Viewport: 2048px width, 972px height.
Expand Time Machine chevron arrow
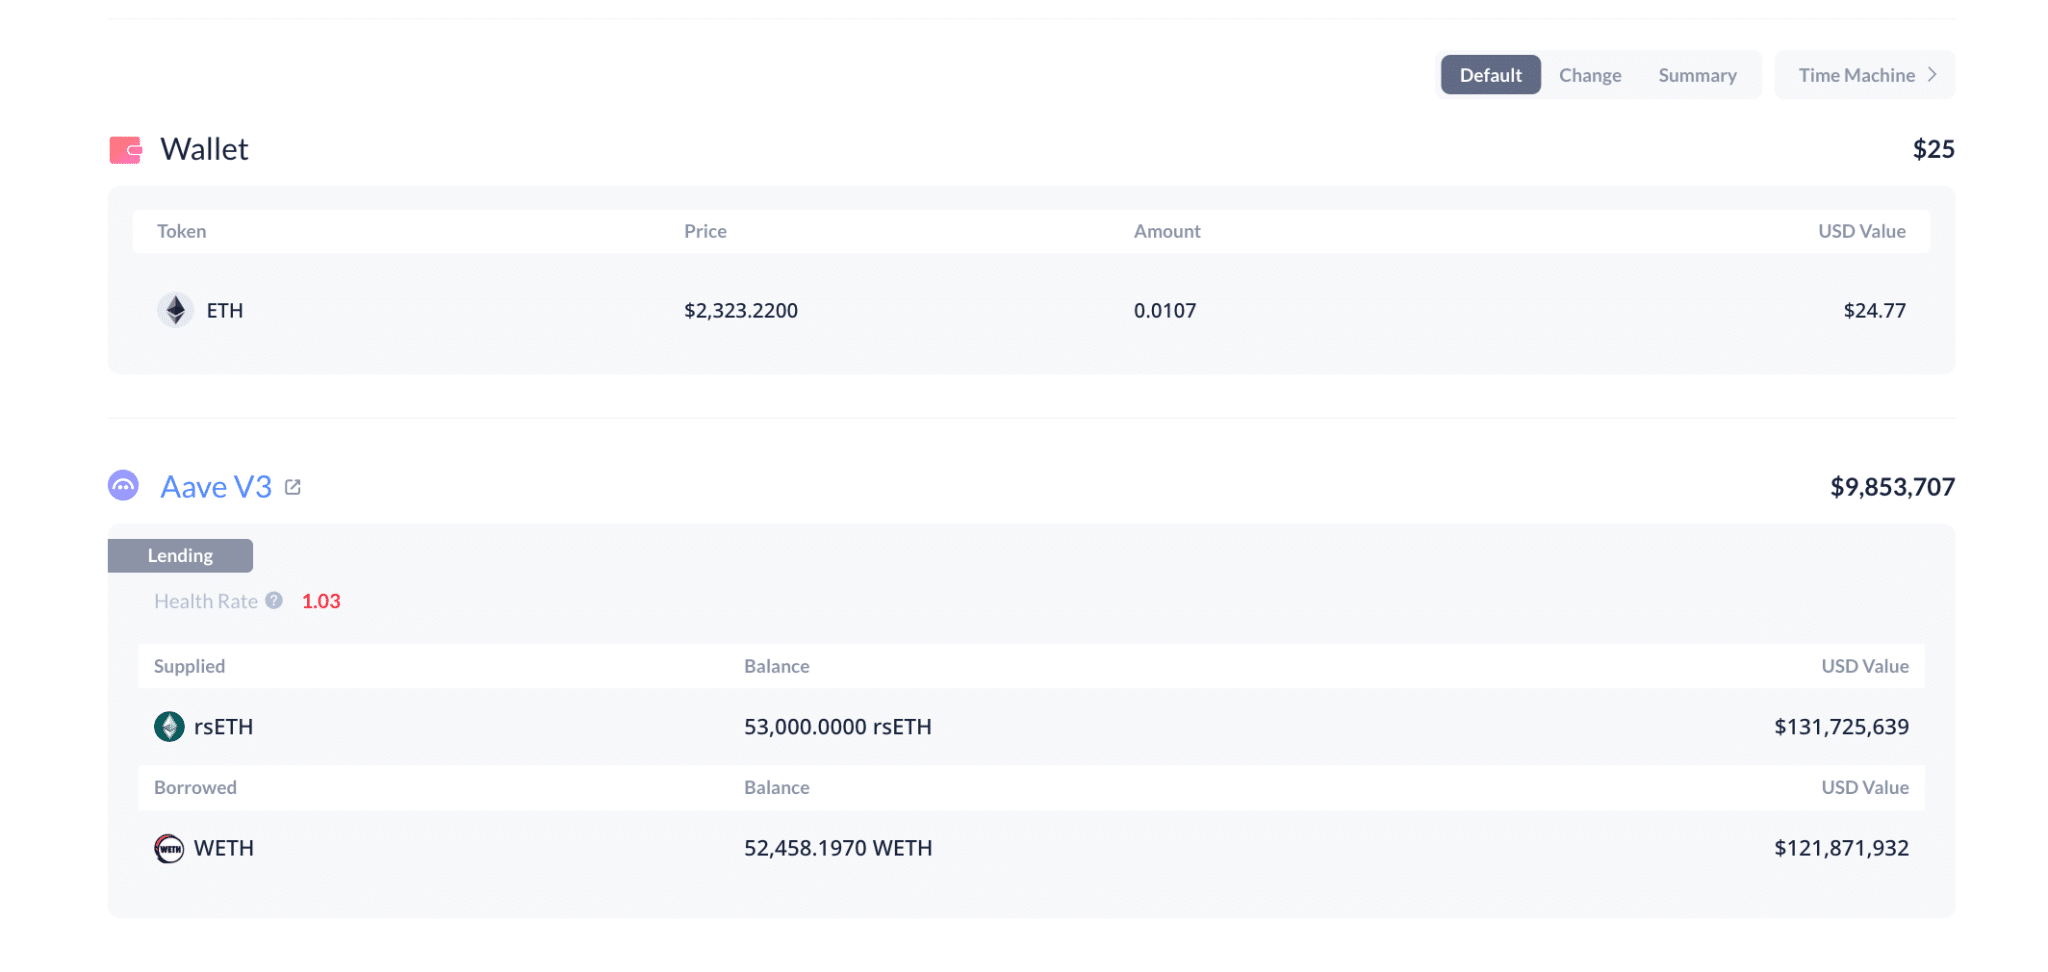coord(1933,75)
